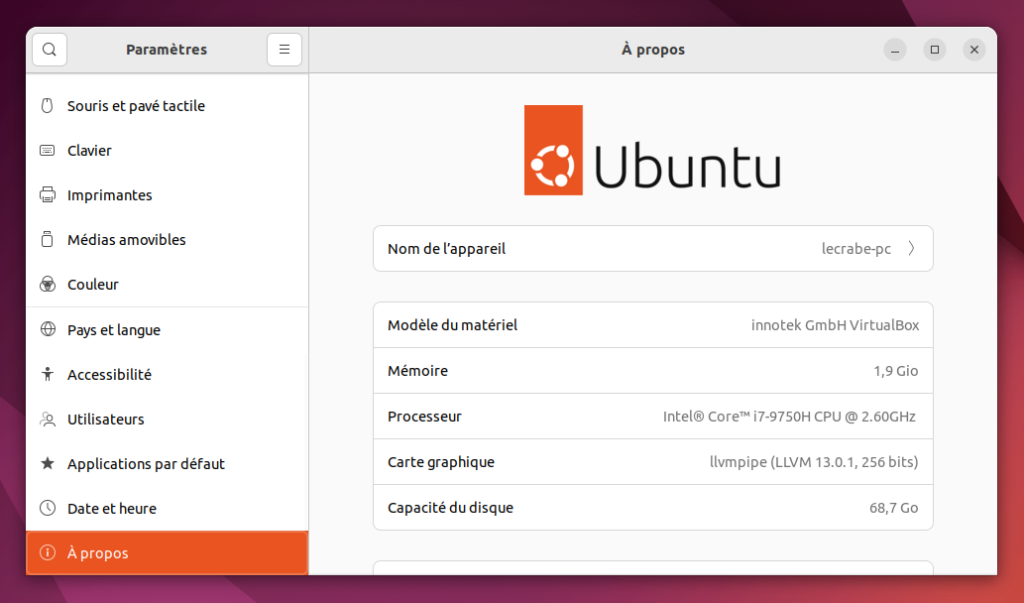Click the Mémoire label
The image size is (1024, 603).
[x=417, y=370]
